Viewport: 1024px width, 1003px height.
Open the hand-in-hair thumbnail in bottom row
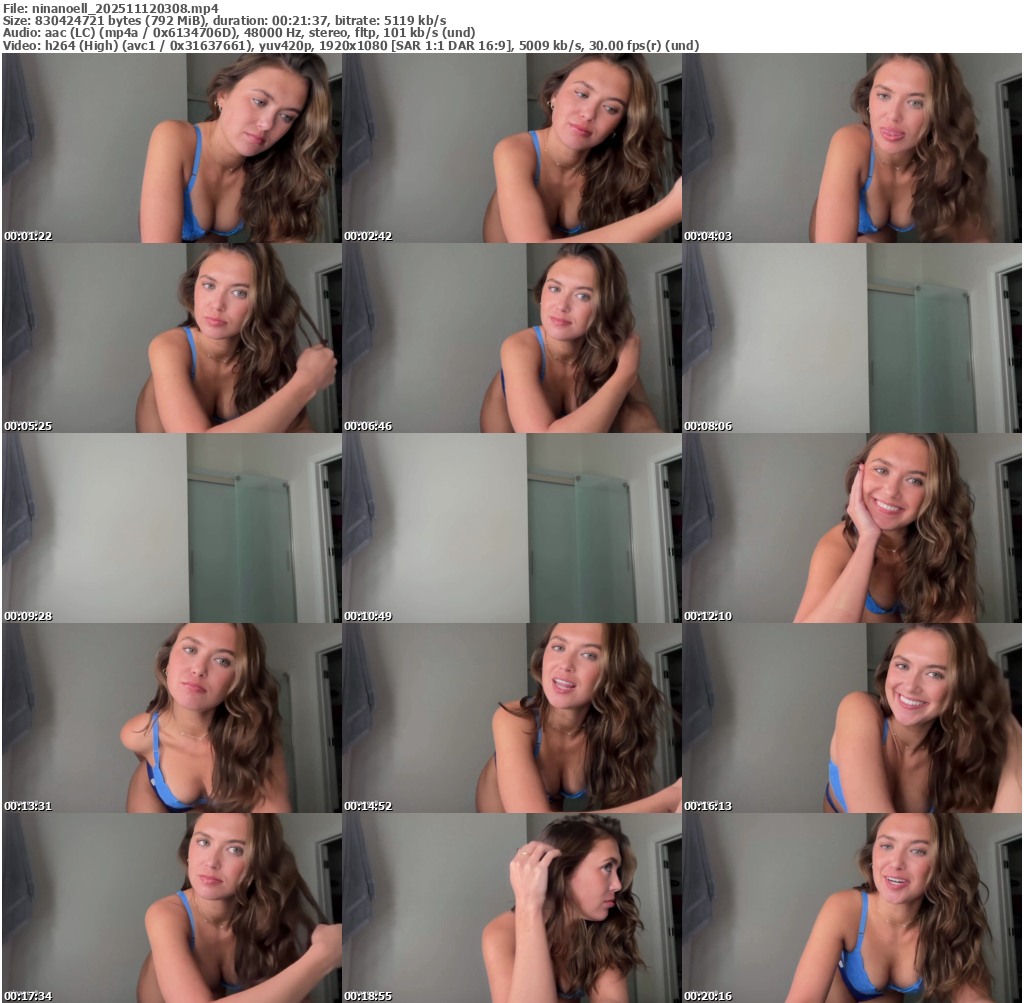(x=511, y=908)
